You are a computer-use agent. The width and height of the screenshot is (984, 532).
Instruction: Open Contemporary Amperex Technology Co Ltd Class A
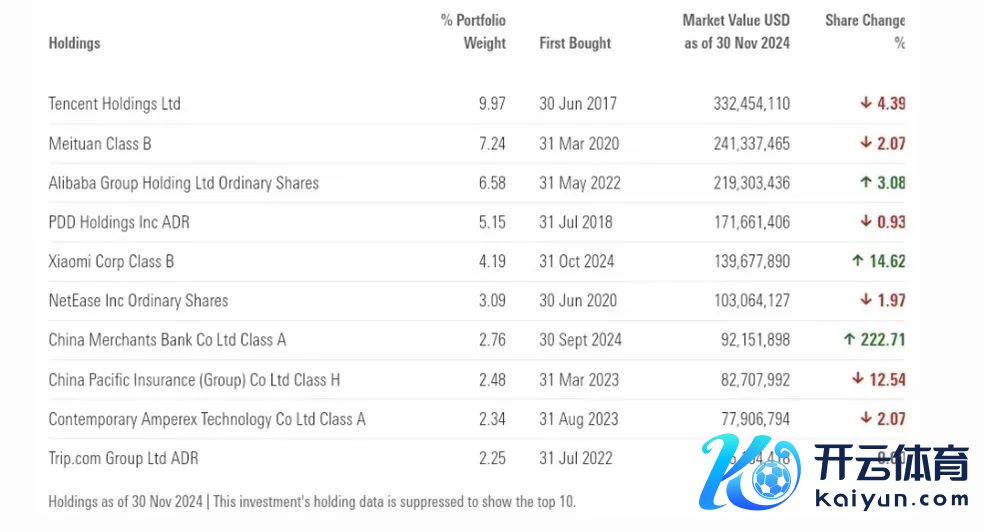(207, 419)
